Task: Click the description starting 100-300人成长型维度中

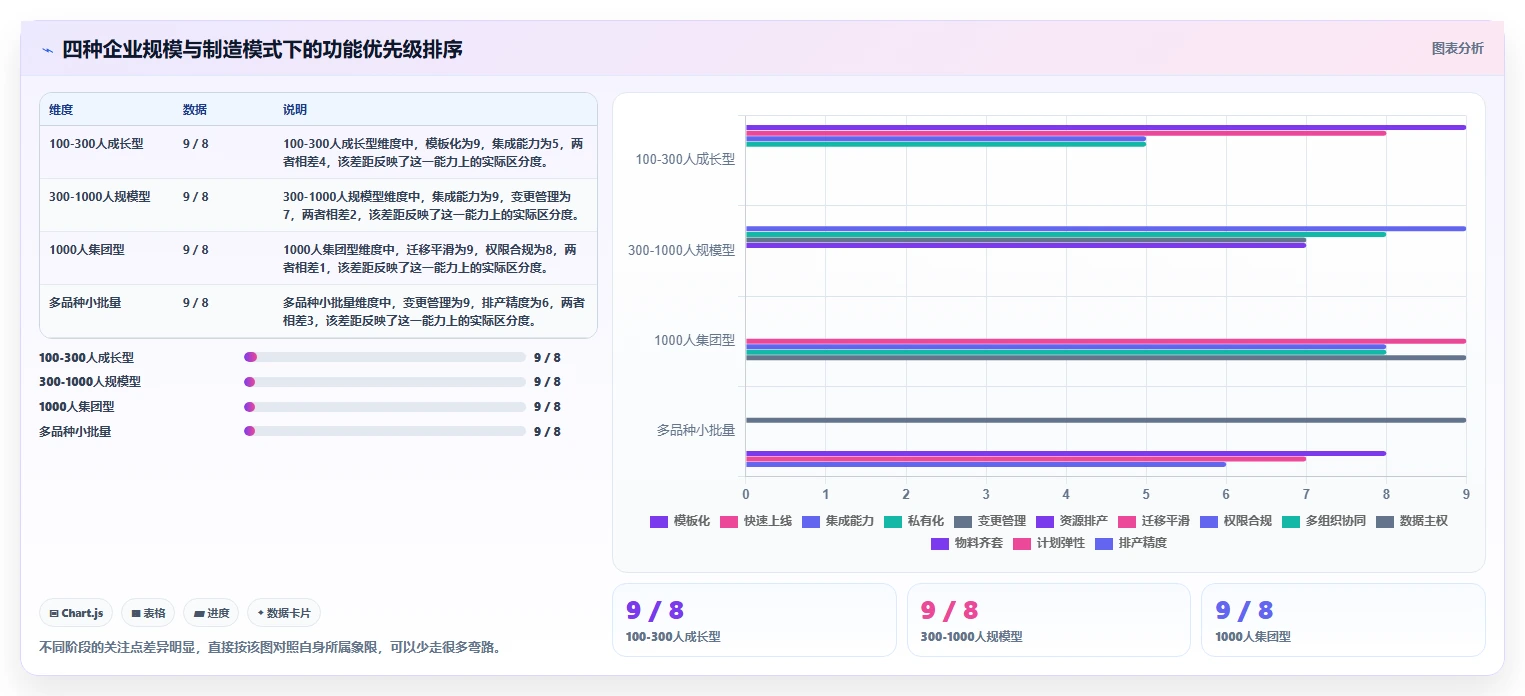Action: click(x=433, y=152)
